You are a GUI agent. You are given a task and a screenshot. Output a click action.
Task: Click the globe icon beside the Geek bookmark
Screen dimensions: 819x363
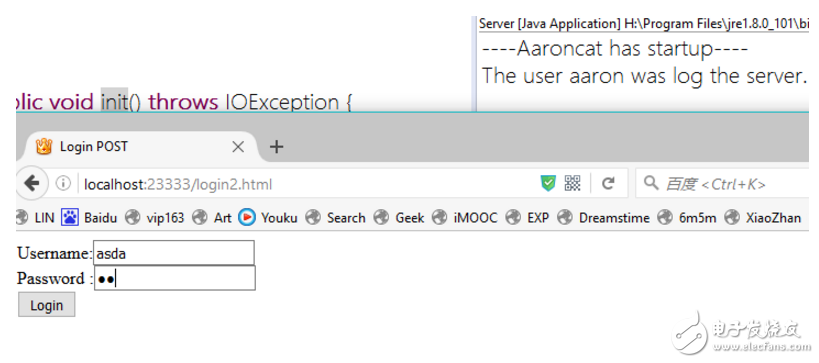380,217
